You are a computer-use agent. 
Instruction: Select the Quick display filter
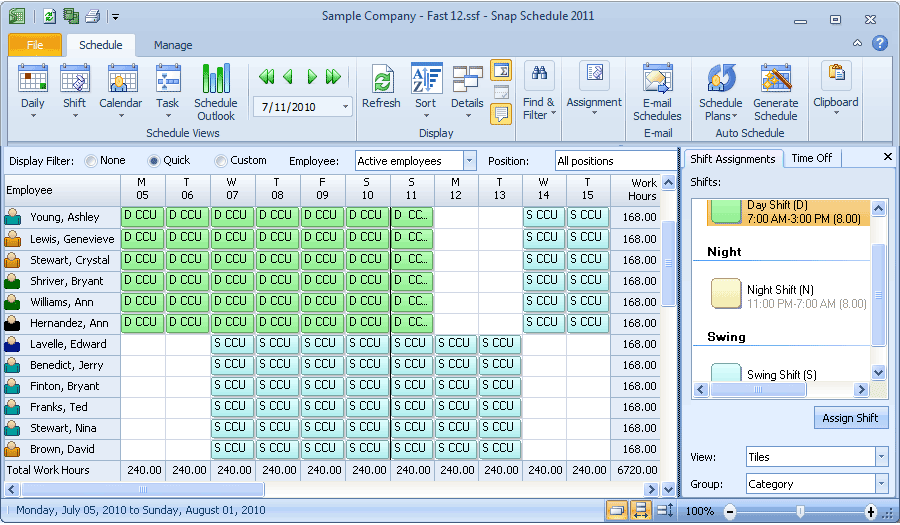[153, 161]
